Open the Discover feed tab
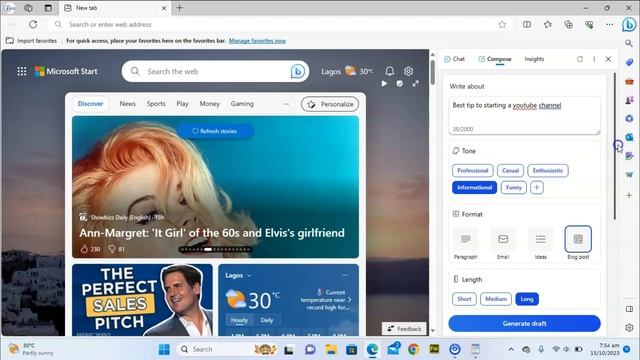640x360 pixels. [x=91, y=104]
